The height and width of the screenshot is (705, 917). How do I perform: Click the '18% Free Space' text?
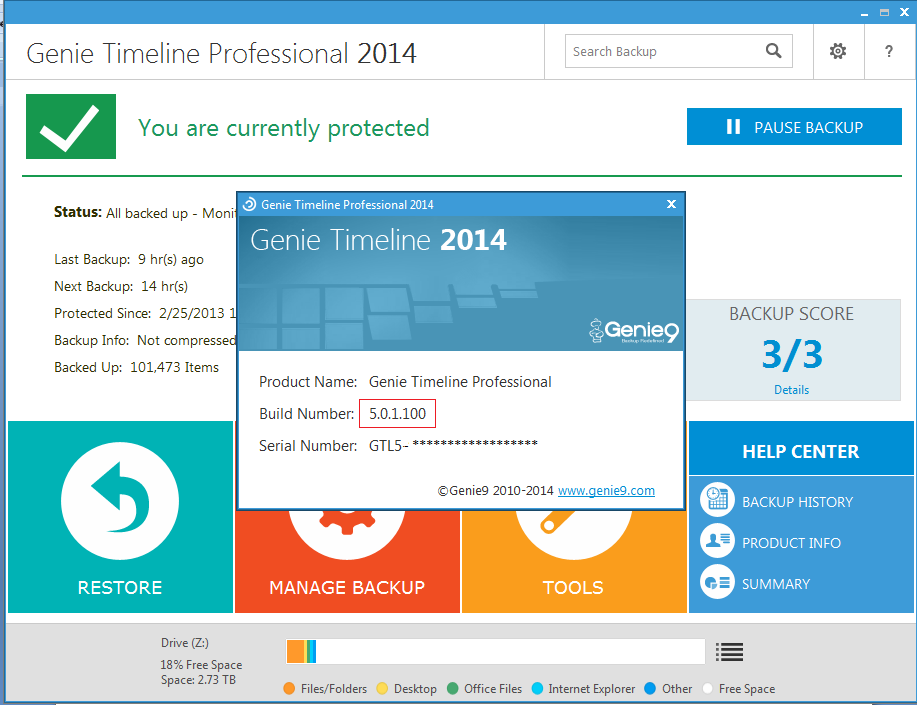pyautogui.click(x=201, y=665)
